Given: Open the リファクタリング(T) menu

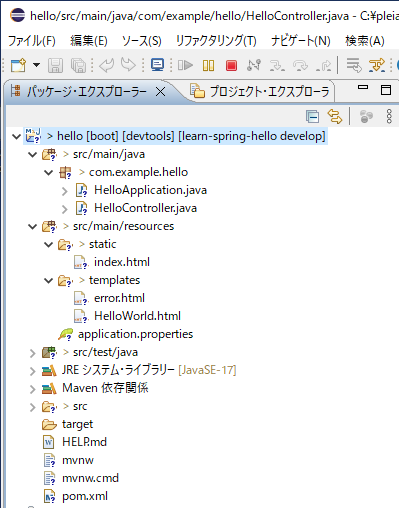Looking at the screenshot, I should point(216,41).
